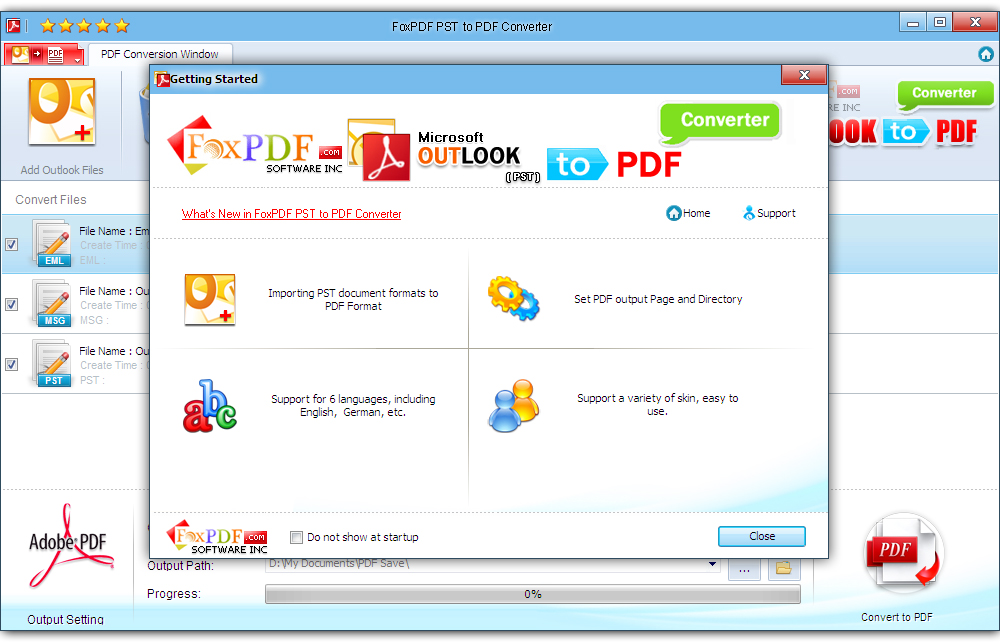Click "Set PDF output Page and Directory" text

(658, 299)
